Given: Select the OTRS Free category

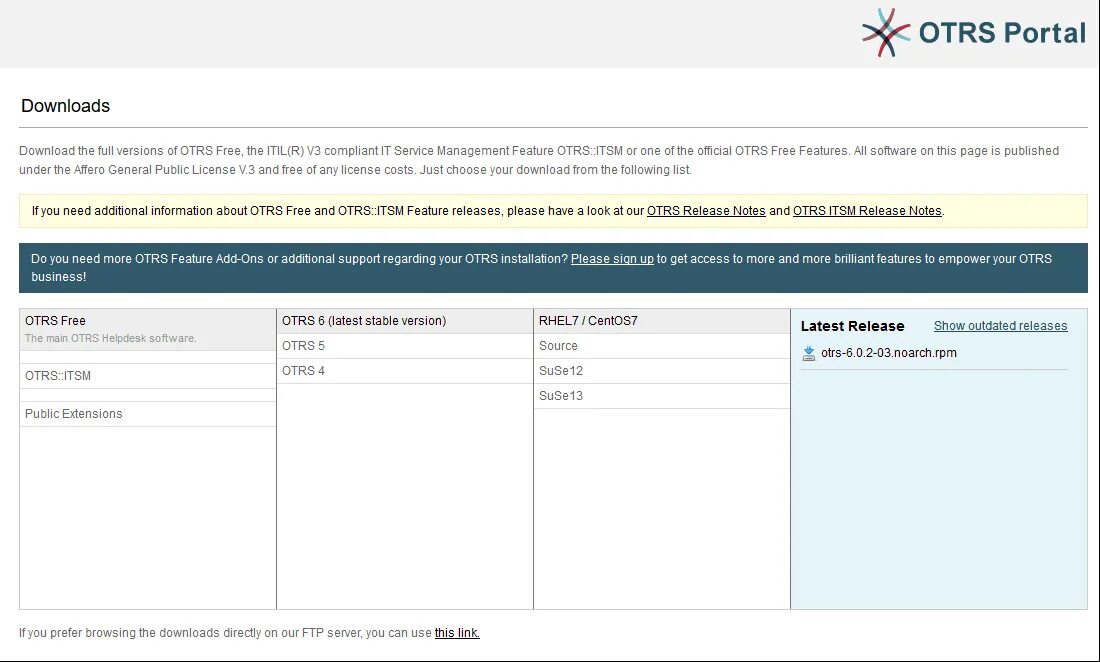Looking at the screenshot, I should (55, 320).
